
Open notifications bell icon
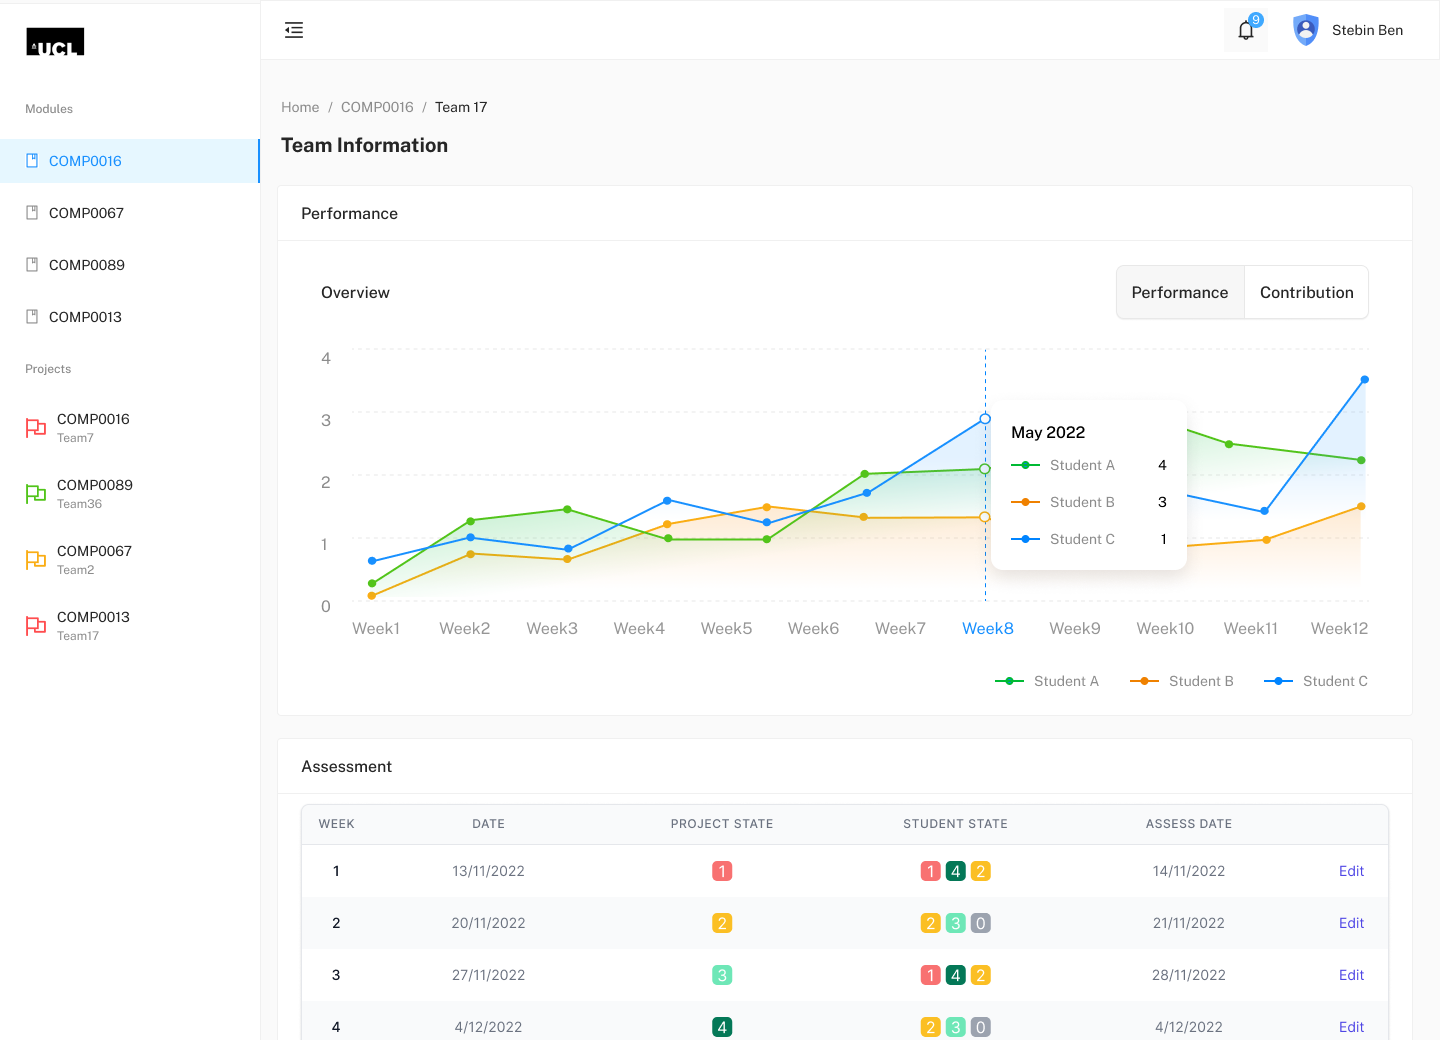pyautogui.click(x=1246, y=30)
